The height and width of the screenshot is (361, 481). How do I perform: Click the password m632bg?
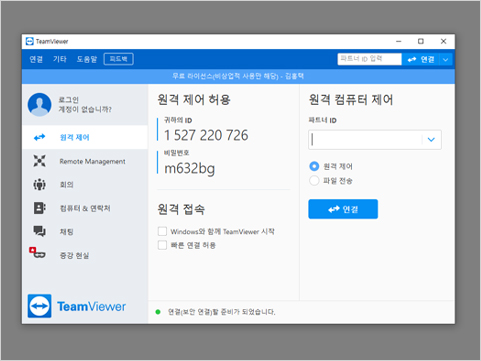pos(189,168)
